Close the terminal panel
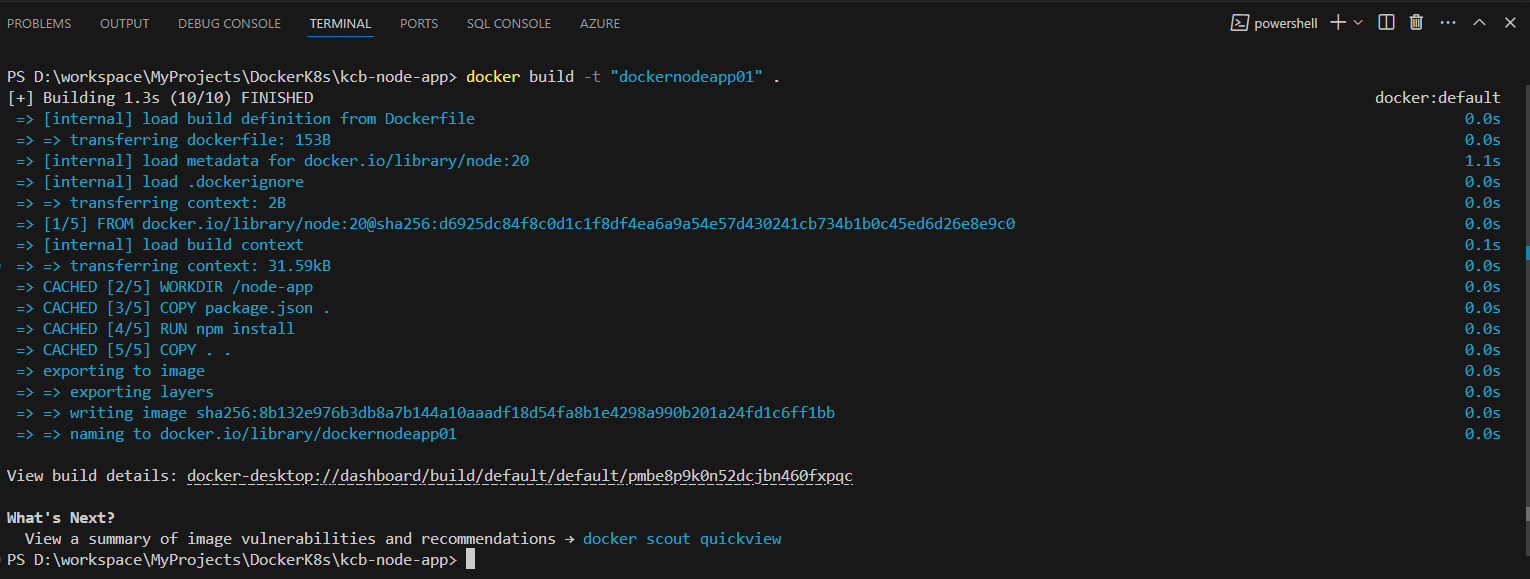This screenshot has height=579, width=1530. (1510, 22)
